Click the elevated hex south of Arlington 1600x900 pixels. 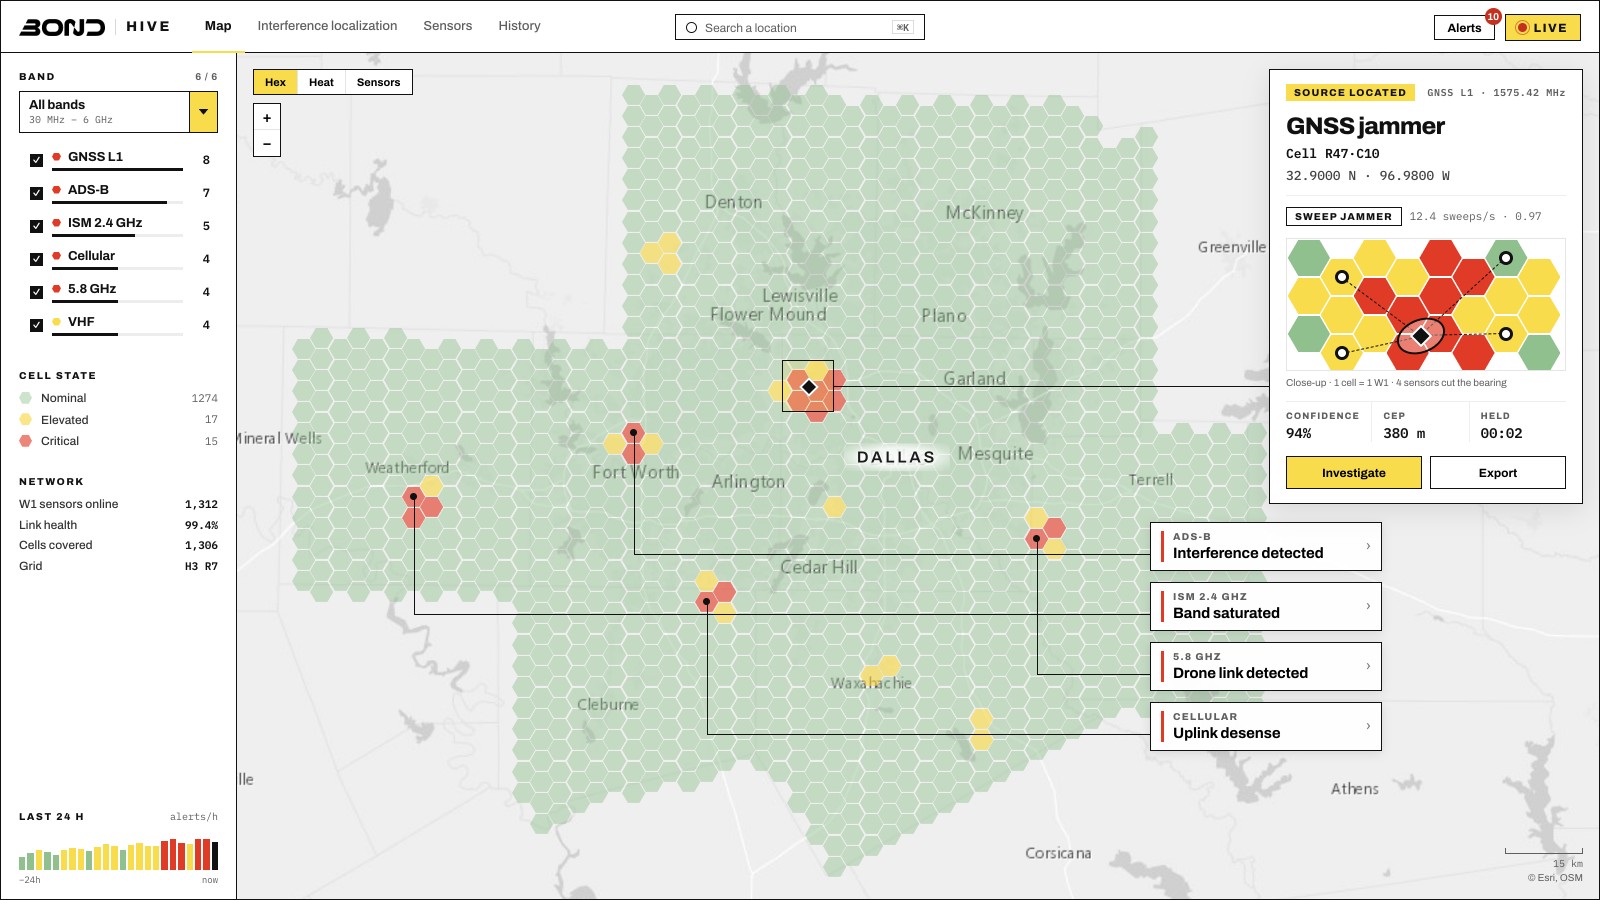[x=834, y=507]
